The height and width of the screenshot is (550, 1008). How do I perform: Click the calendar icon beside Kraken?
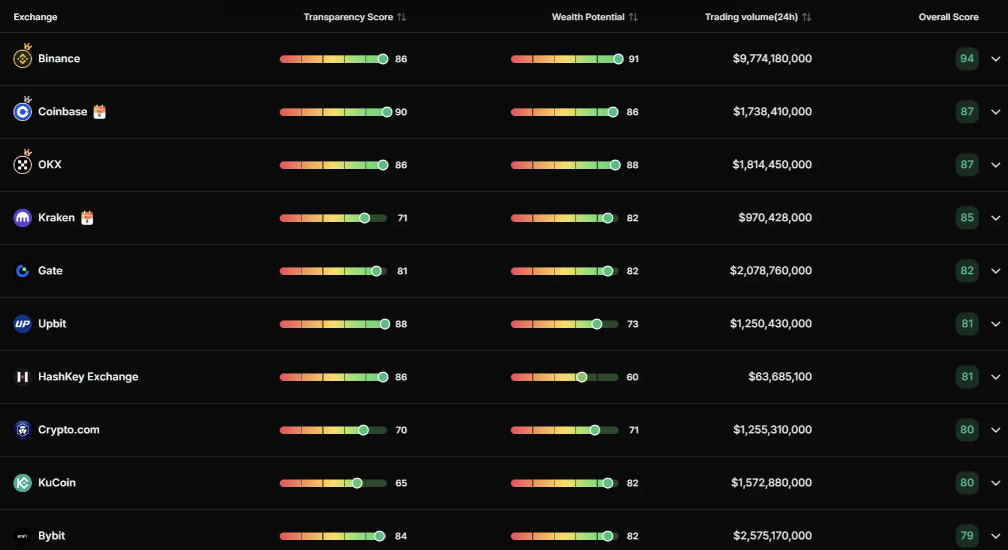point(87,218)
